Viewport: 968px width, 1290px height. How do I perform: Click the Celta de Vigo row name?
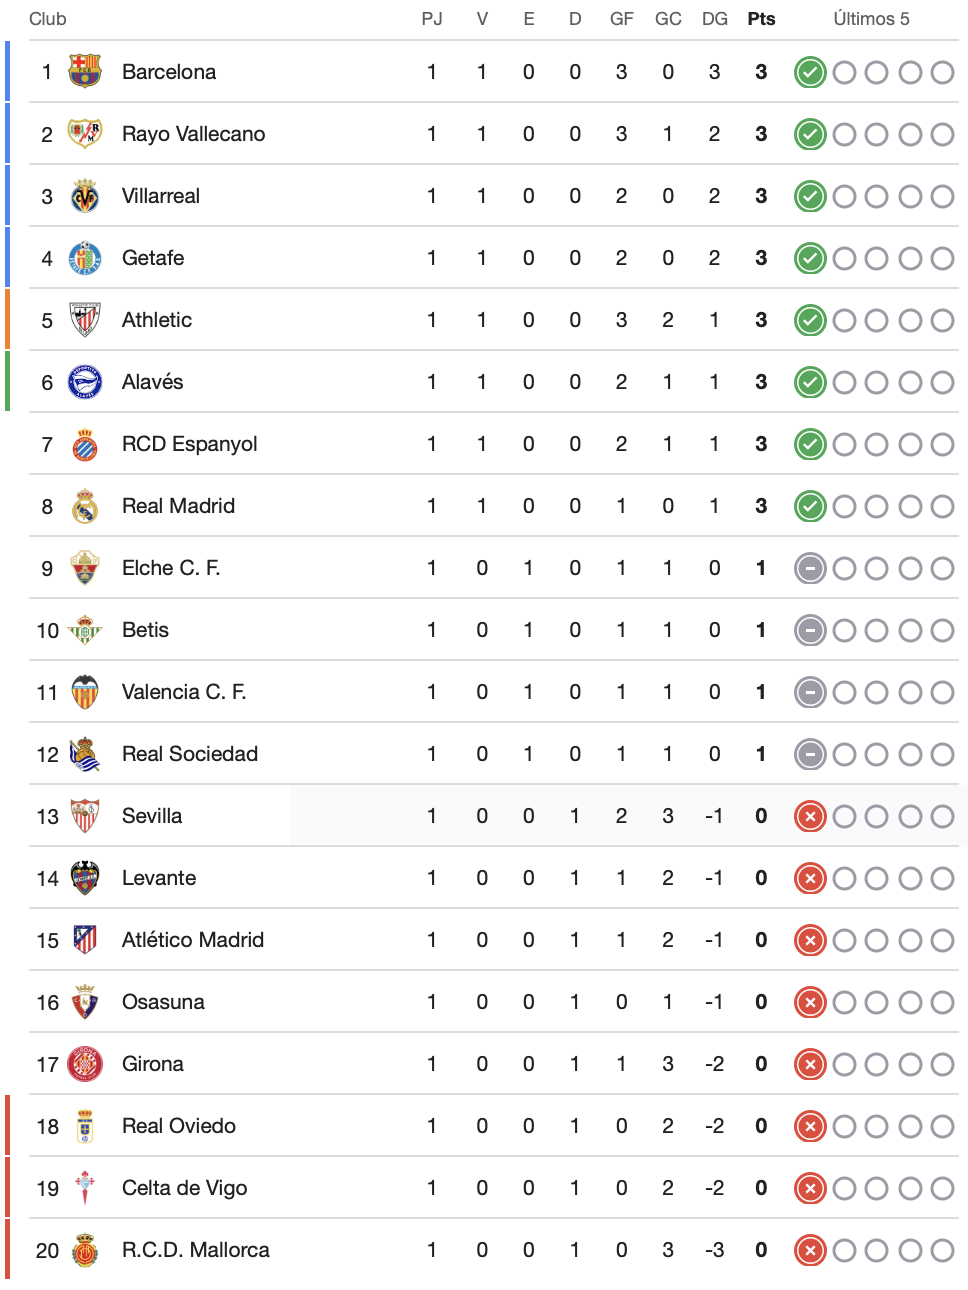coord(185,1188)
